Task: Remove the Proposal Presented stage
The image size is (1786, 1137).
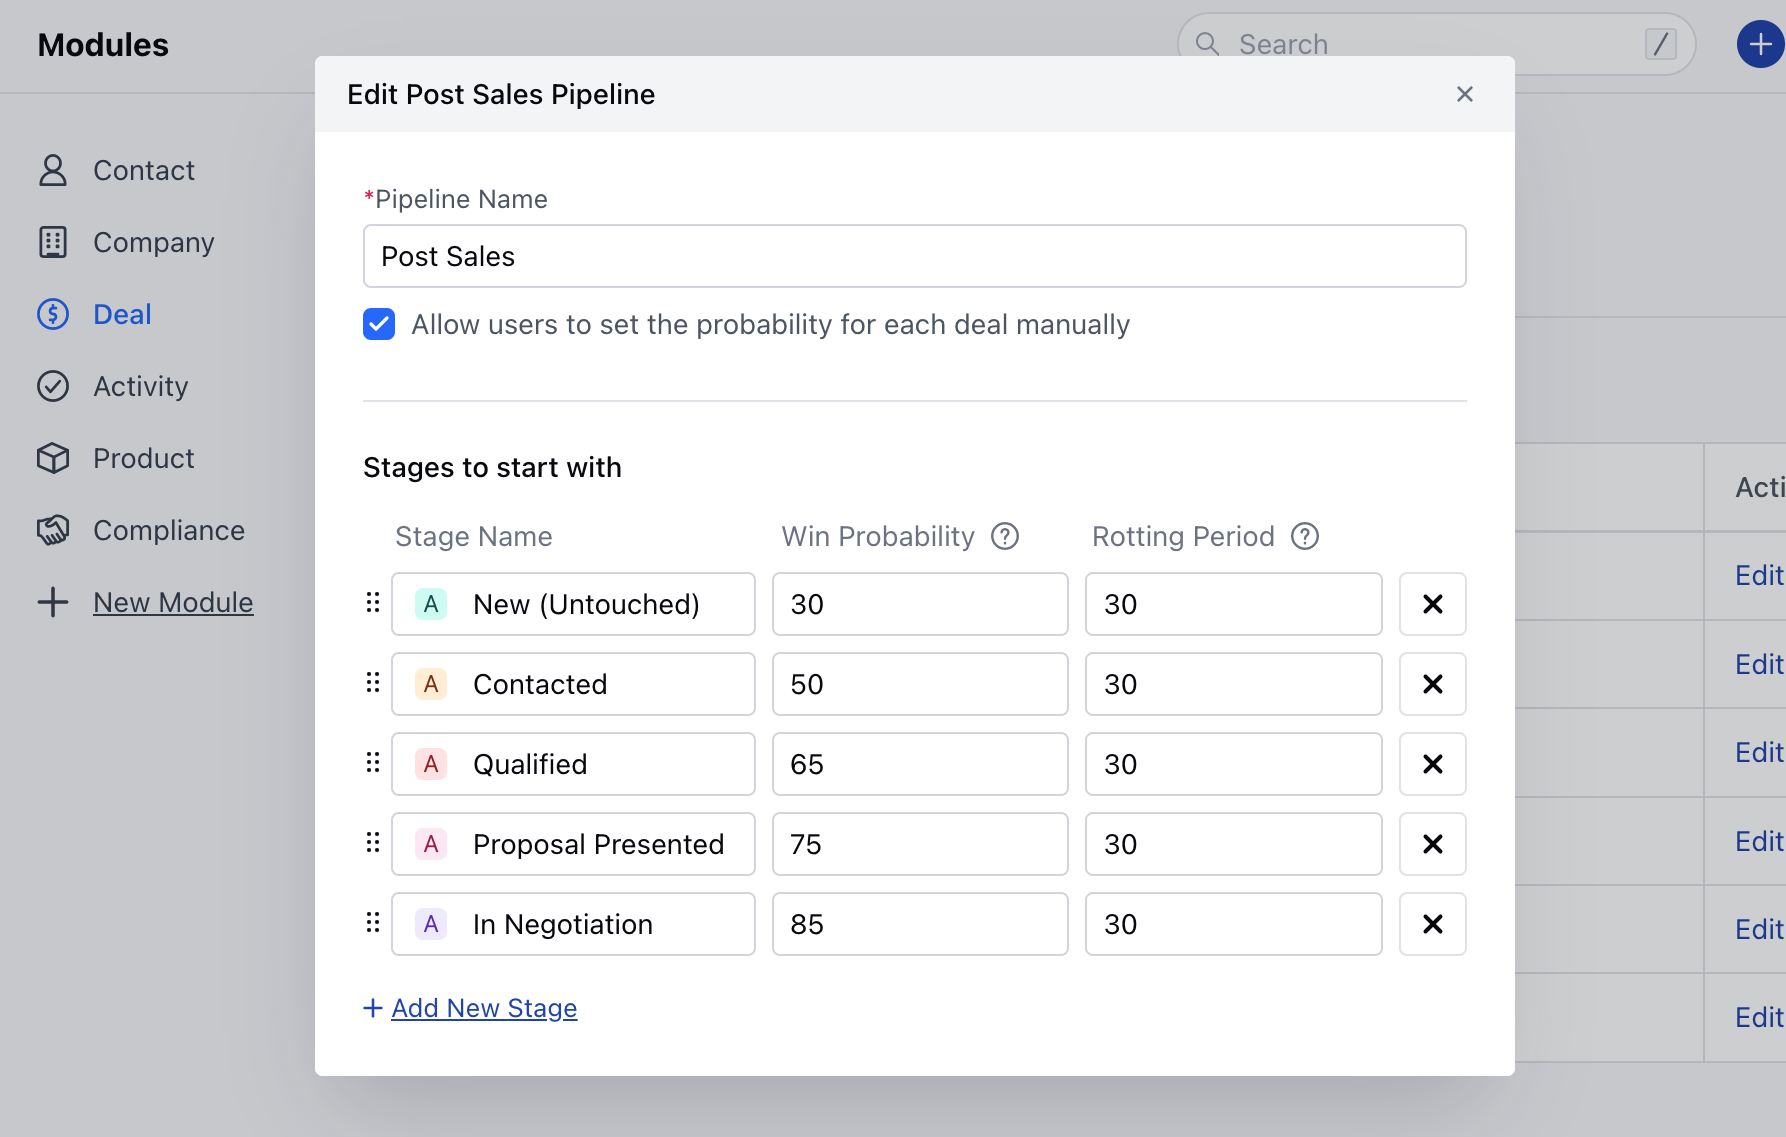Action: (x=1432, y=844)
